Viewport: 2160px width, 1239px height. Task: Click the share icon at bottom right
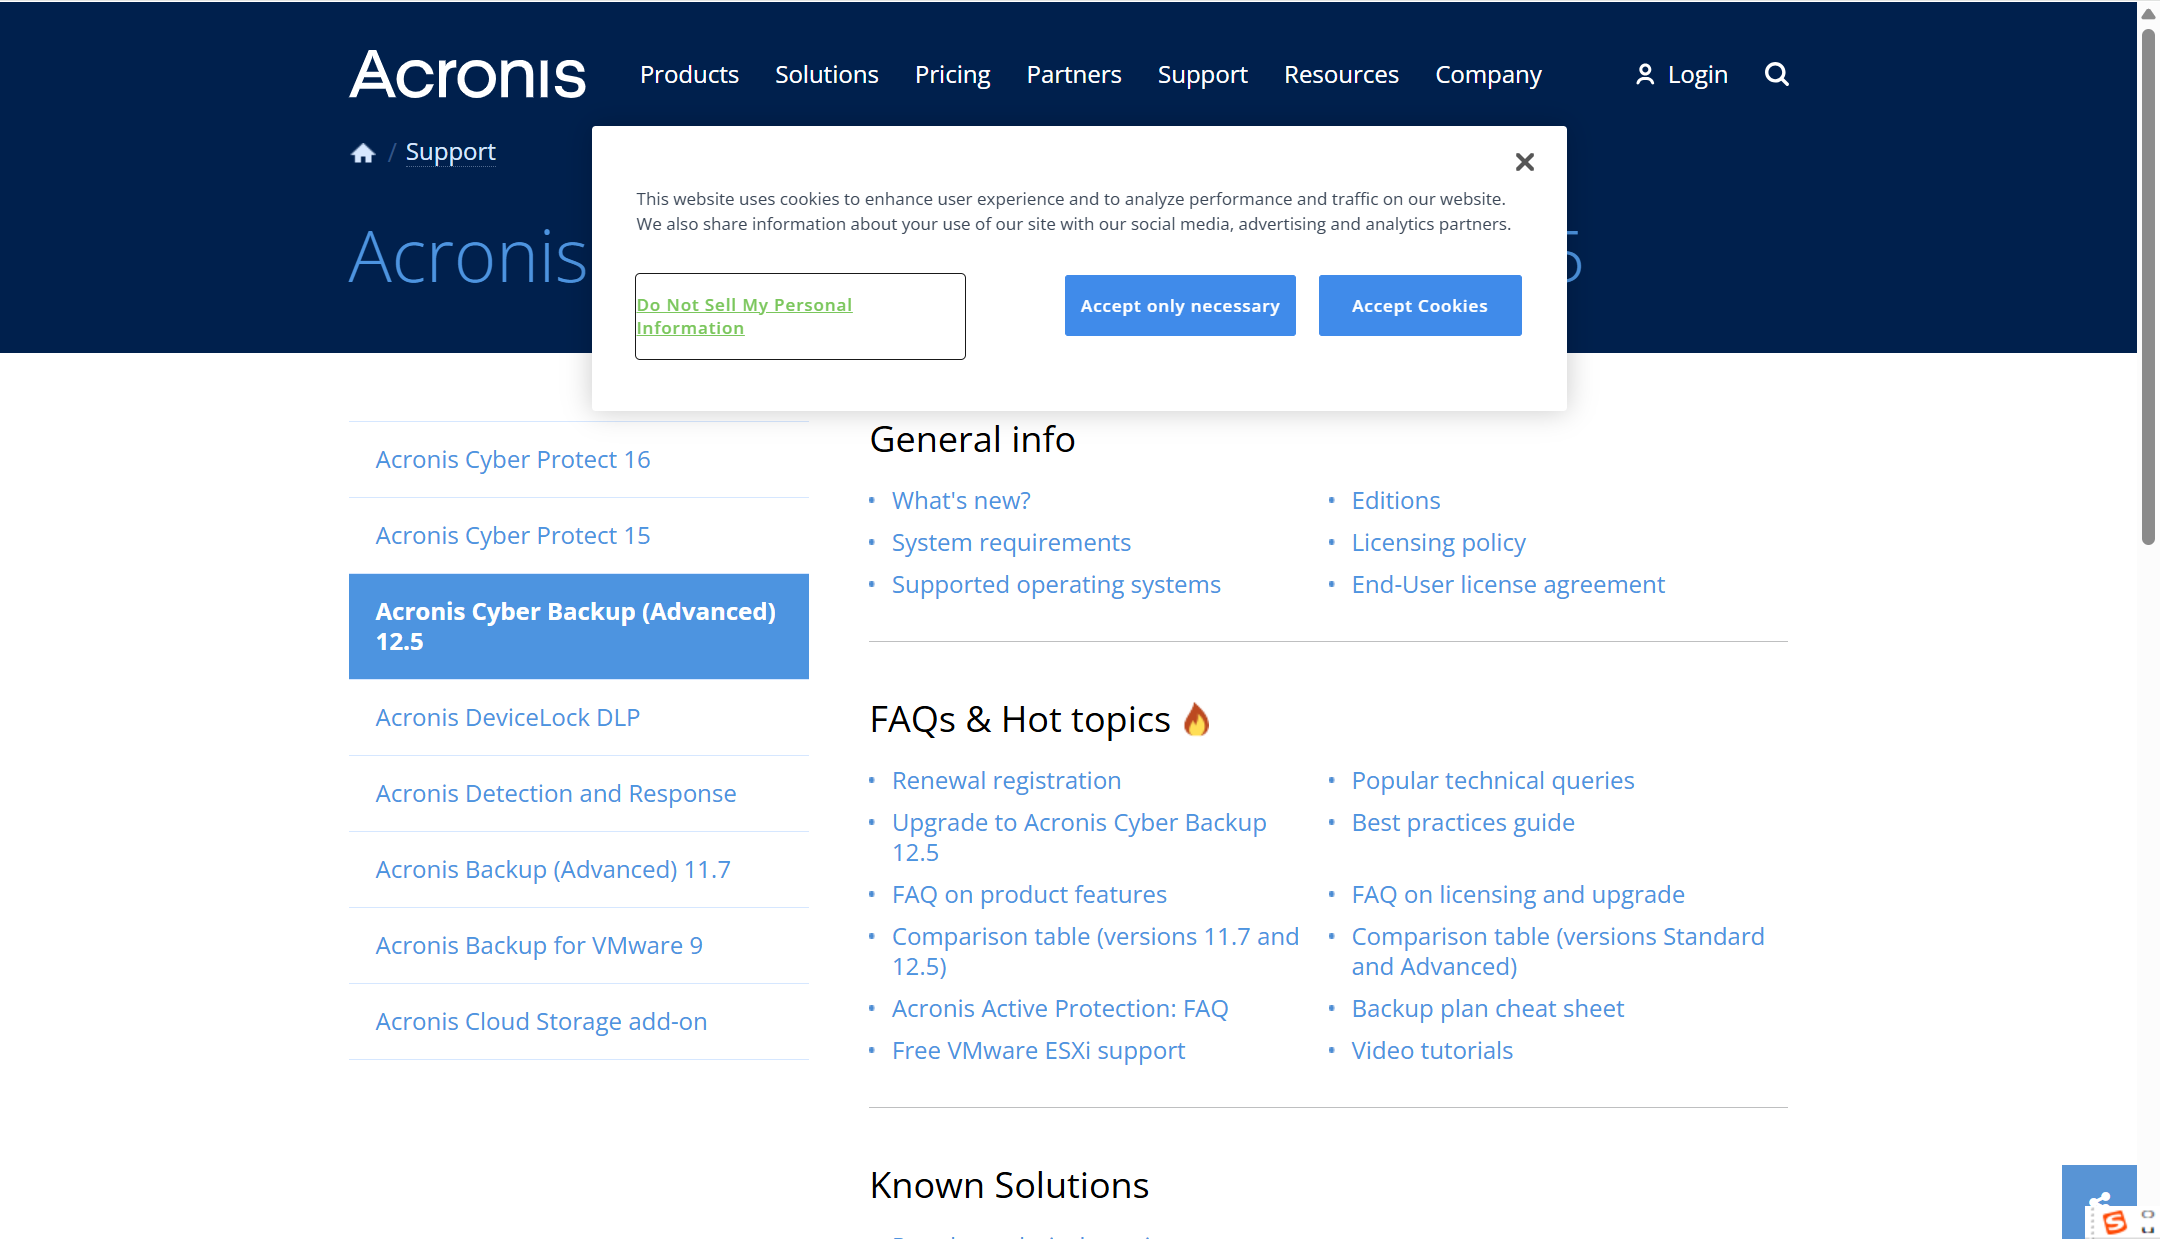point(2098,1199)
